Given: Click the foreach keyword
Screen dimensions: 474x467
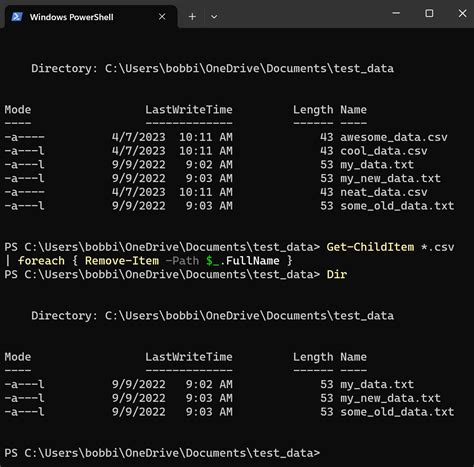Looking at the screenshot, I should 41,261.
